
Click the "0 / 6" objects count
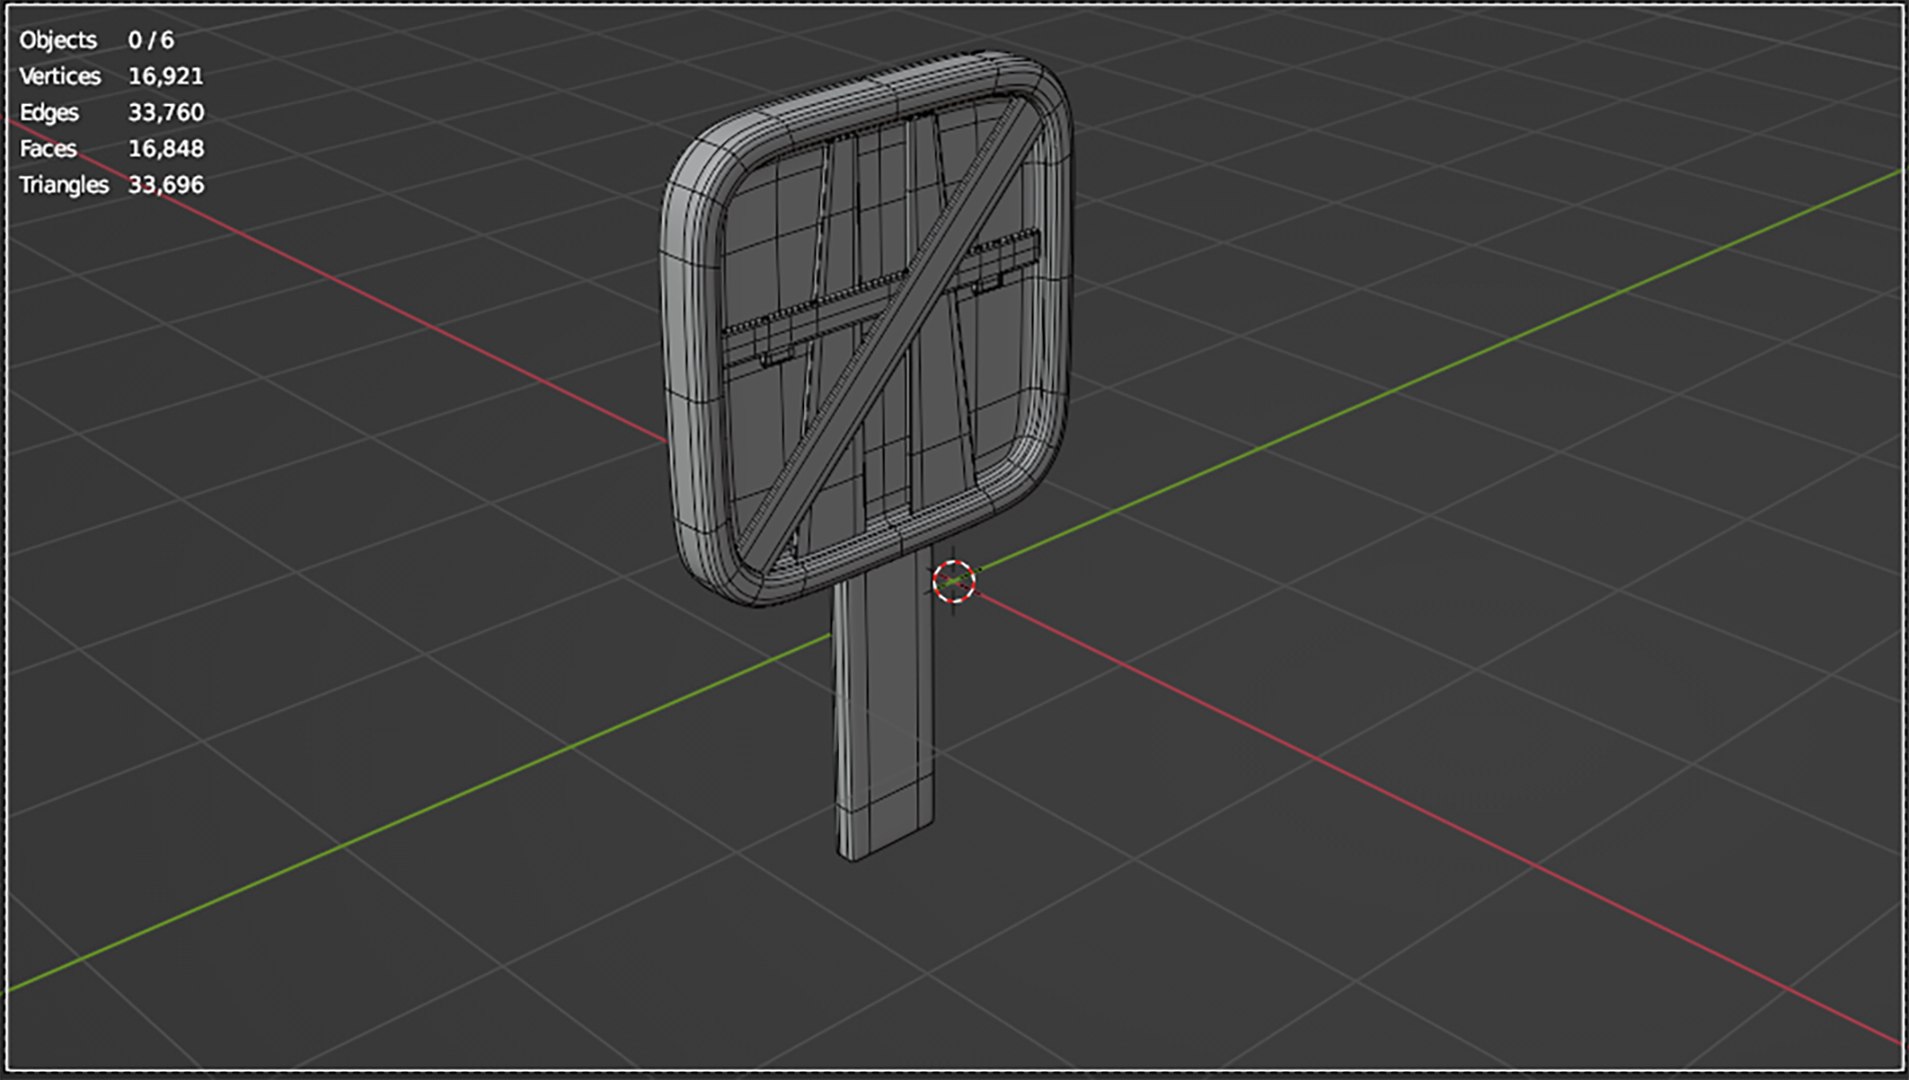151,40
